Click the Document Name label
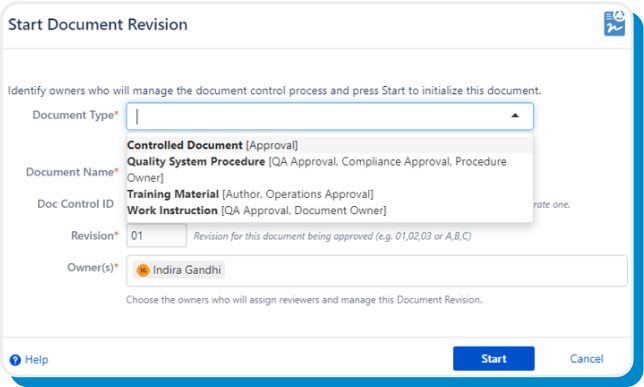Viewport: 644px width, 387px height. 72,172
